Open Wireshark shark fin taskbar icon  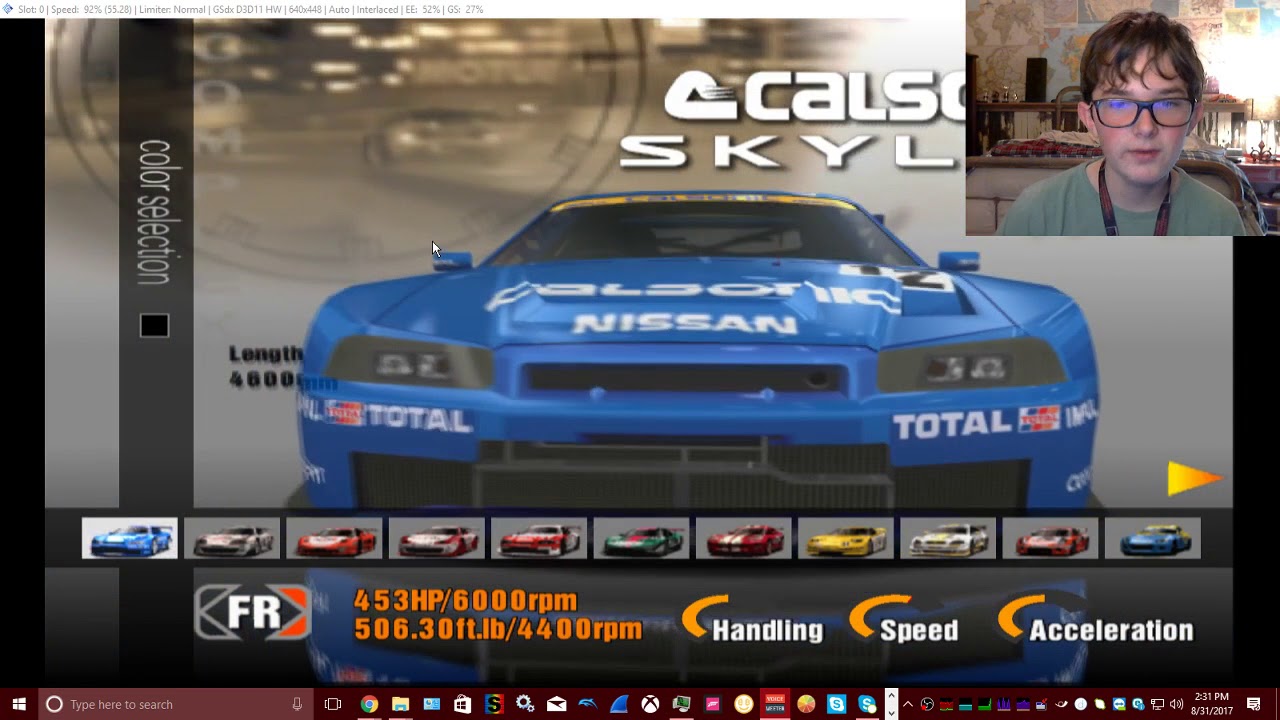pyautogui.click(x=619, y=704)
